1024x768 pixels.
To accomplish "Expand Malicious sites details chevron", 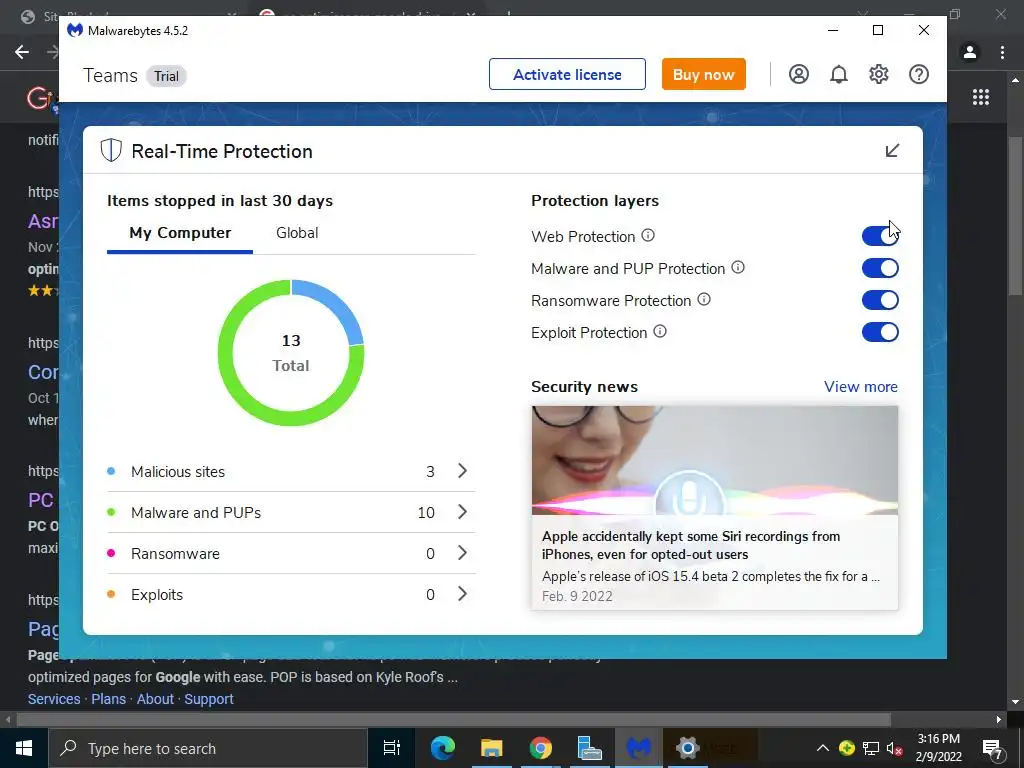I will (x=462, y=471).
